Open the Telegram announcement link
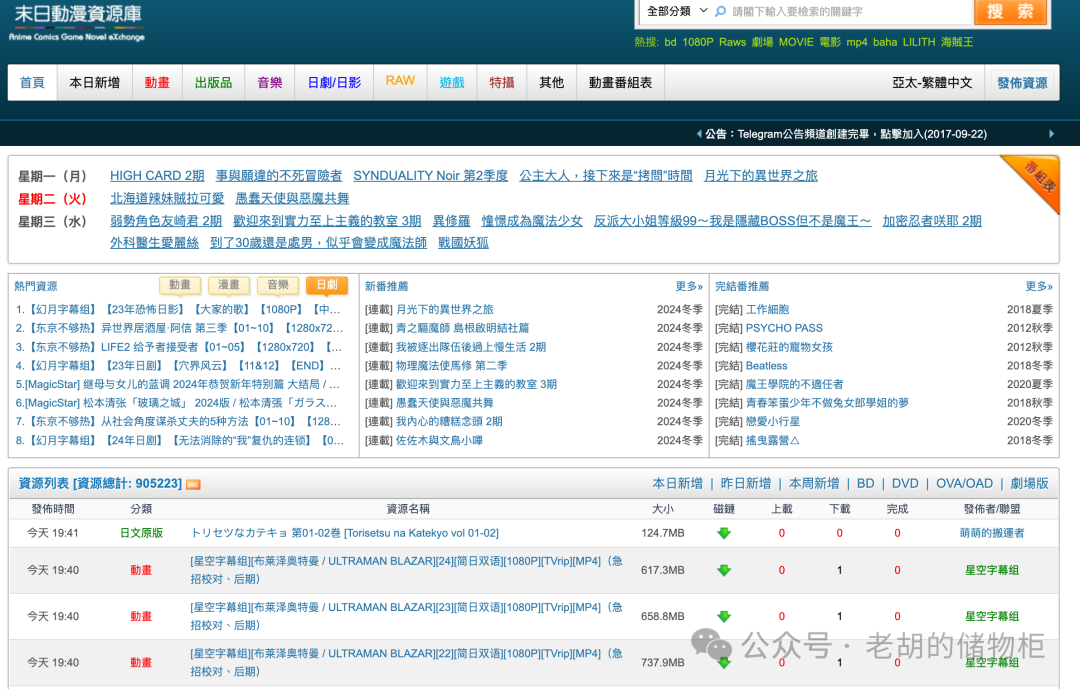Image resolution: width=1080 pixels, height=689 pixels. tap(862, 134)
